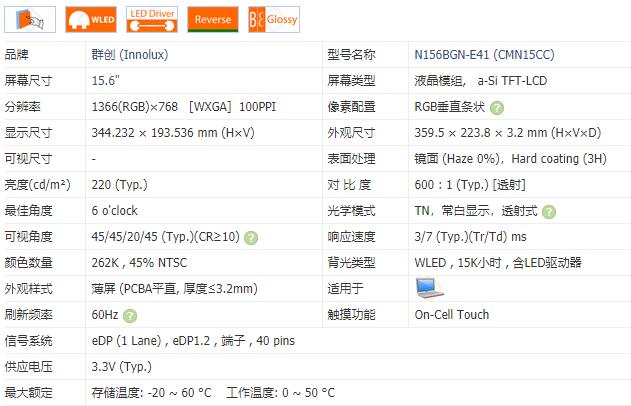Click the 屏幕类型 row label

(351, 80)
